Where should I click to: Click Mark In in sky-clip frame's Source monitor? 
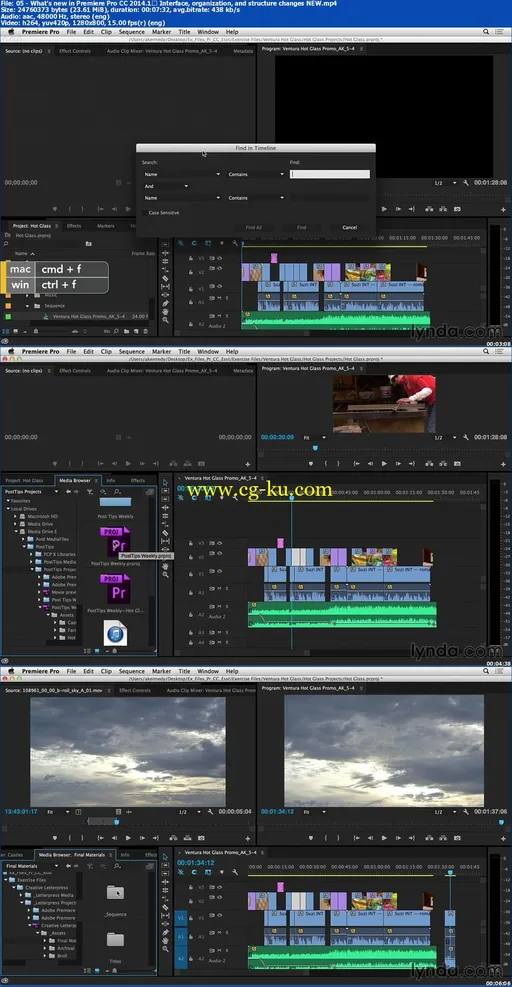click(x=70, y=838)
